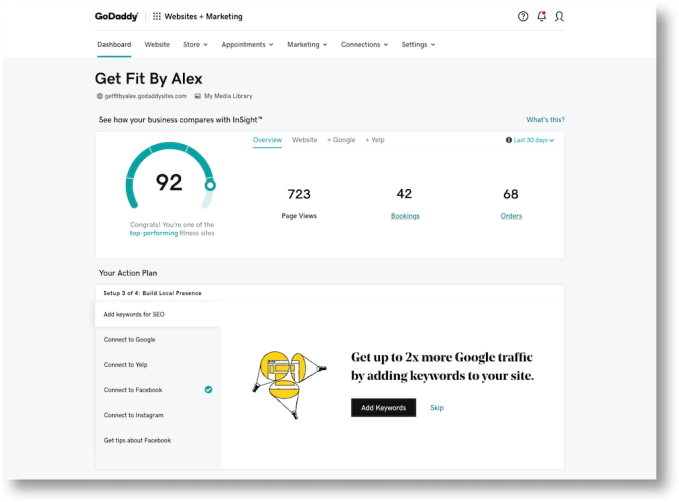Open the Last 30 days dropdown
Viewport: 679px width, 502px height.
[x=530, y=140]
